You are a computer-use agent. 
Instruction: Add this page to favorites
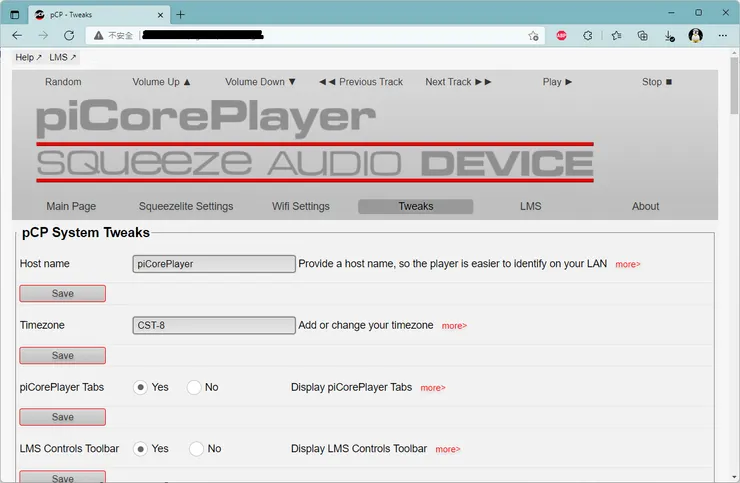(533, 35)
